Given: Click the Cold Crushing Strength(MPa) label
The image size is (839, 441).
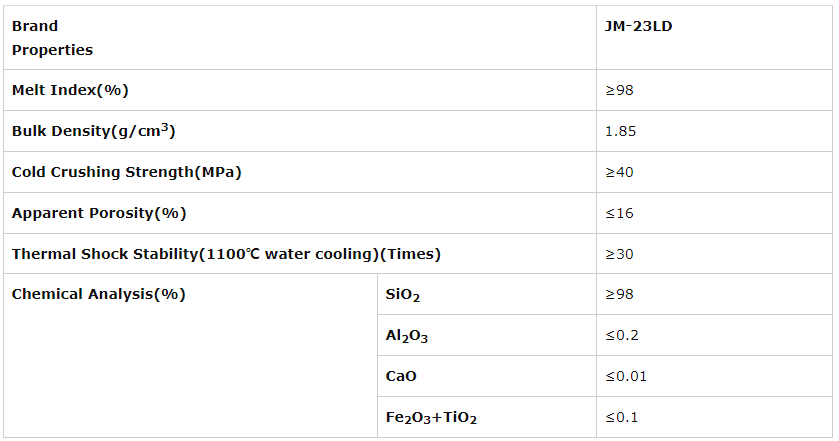Looking at the screenshot, I should (126, 172).
